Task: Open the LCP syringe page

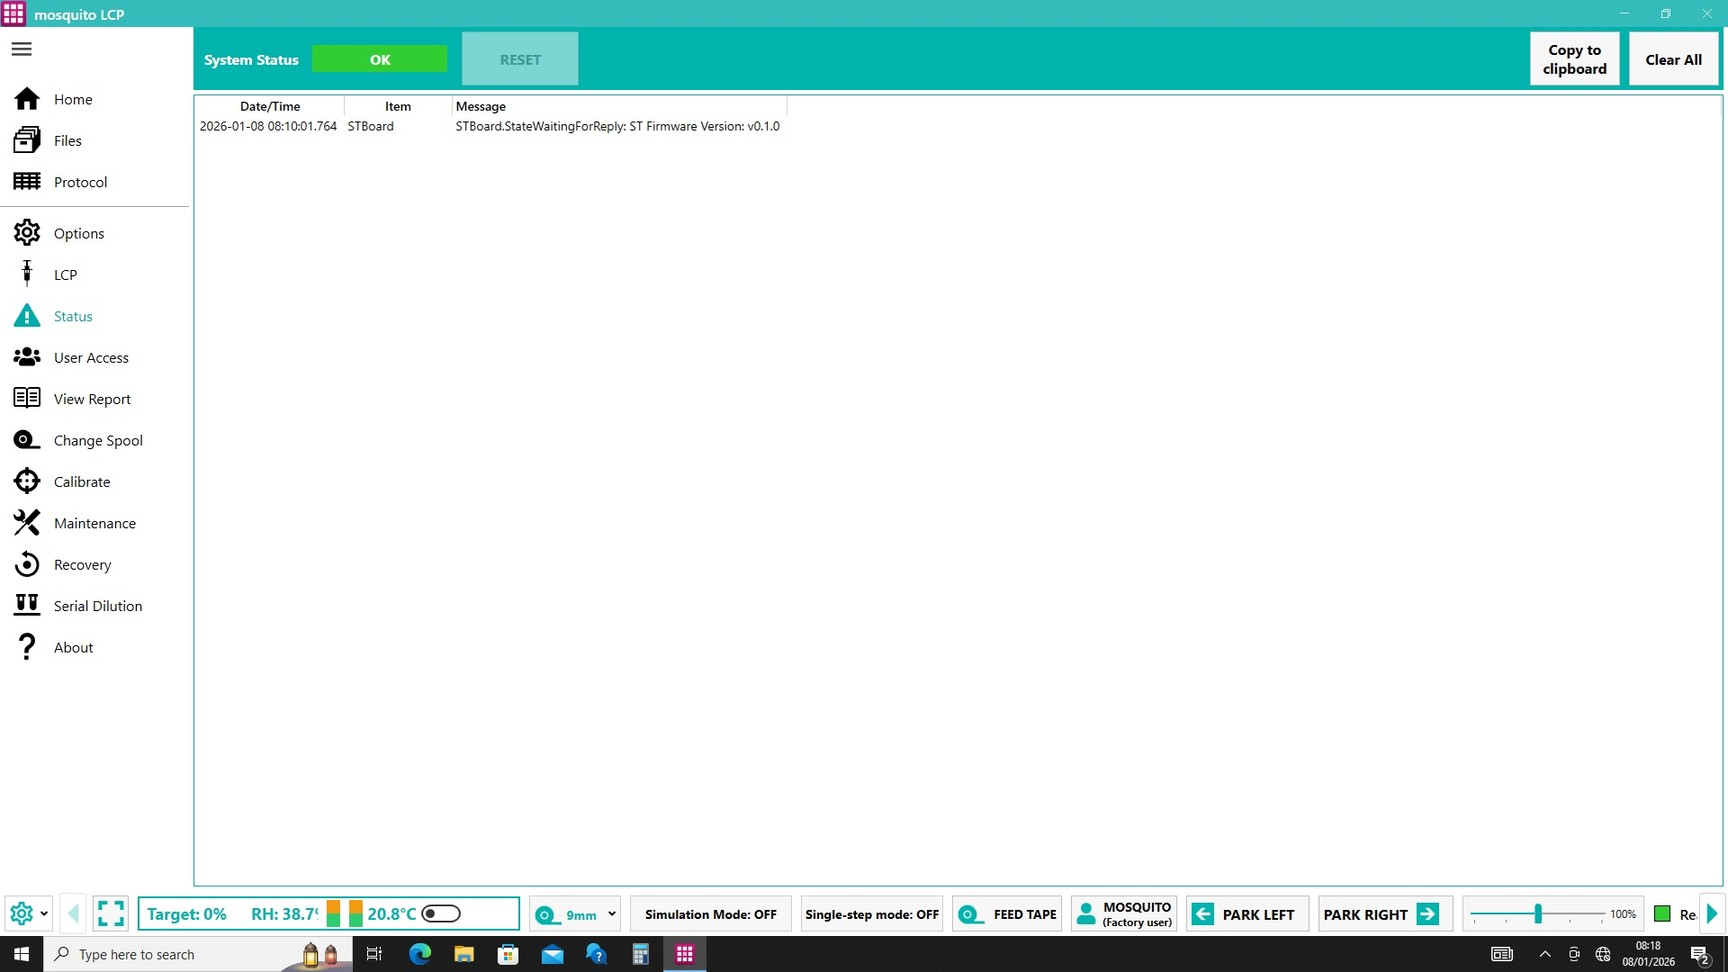Action: (65, 275)
